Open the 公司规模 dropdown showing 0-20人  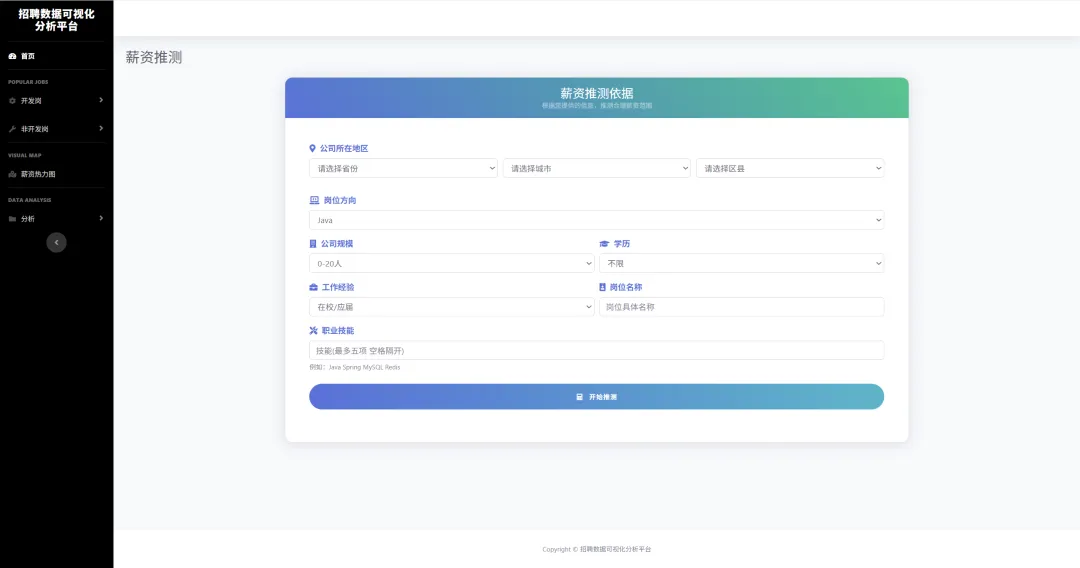[452, 264]
